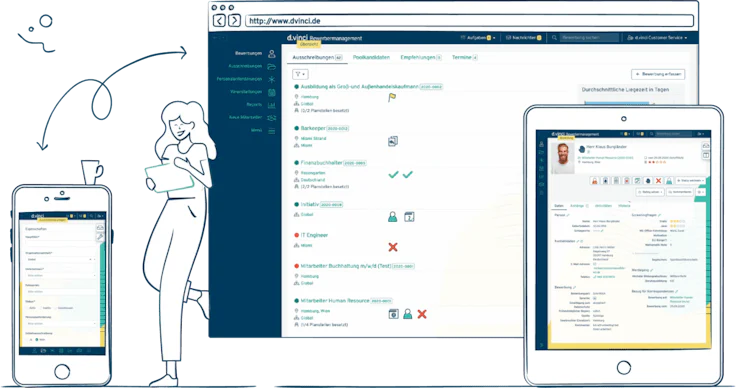Open the Reports chart icon in sidebar
The width and height of the screenshot is (736, 388).
pos(271,105)
